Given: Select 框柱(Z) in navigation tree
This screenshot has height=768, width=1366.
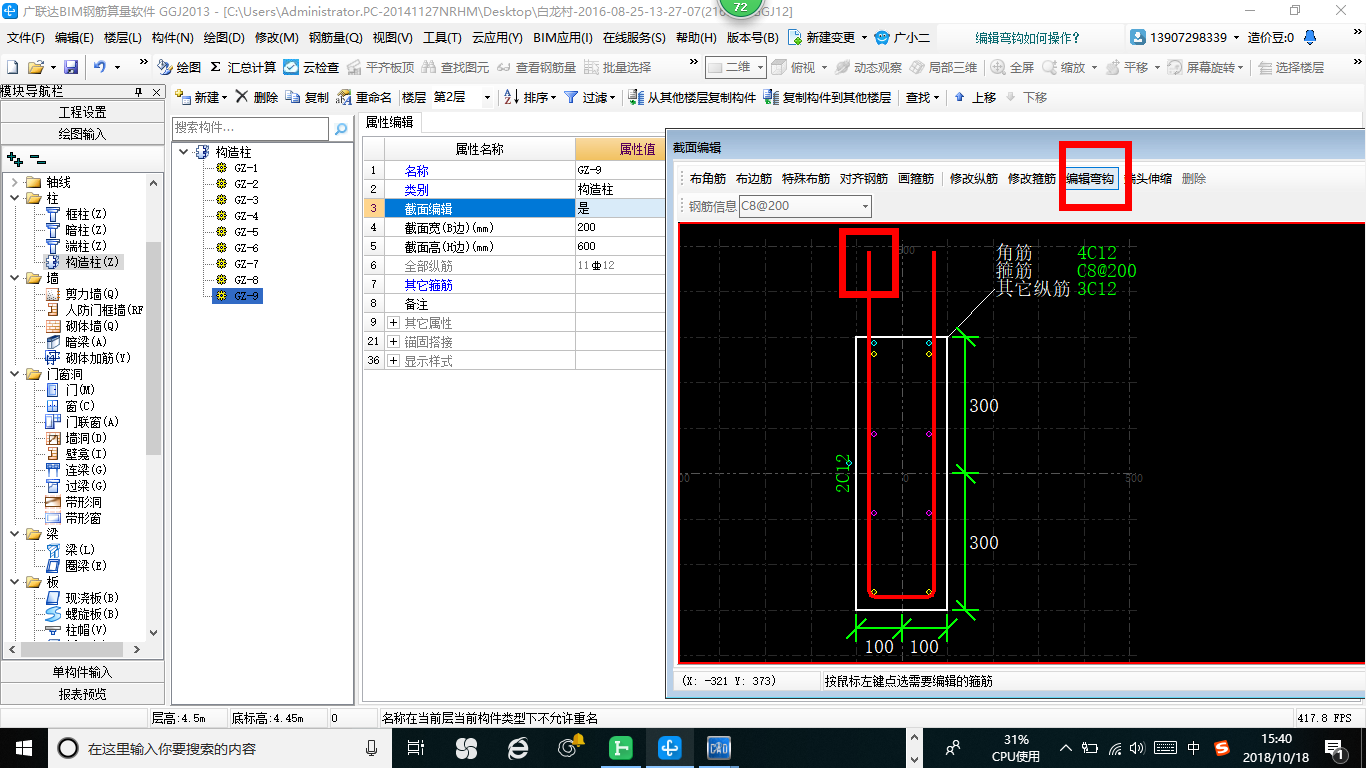Looking at the screenshot, I should point(86,214).
